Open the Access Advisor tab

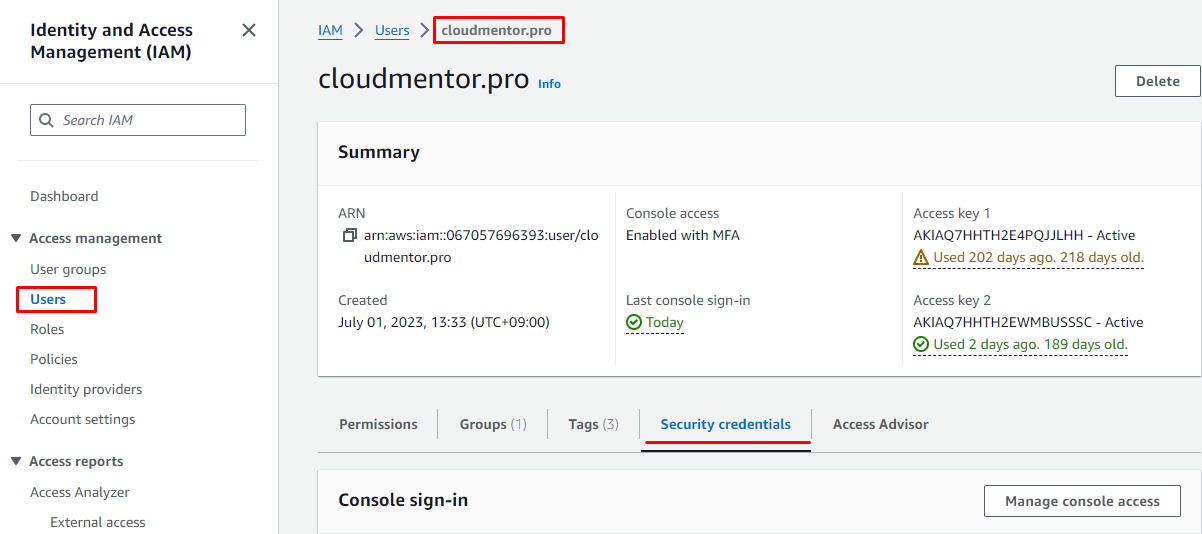pos(880,424)
